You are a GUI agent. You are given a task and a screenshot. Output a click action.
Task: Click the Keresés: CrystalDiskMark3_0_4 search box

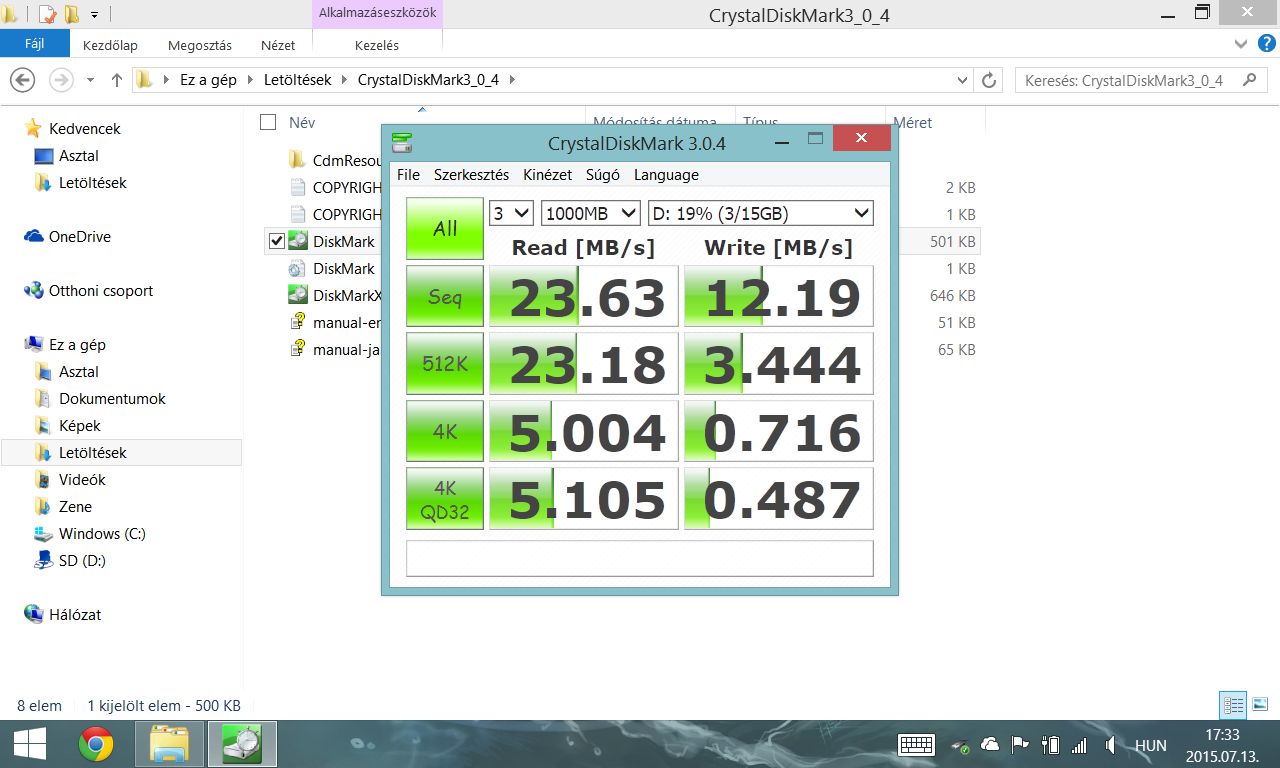pos(1141,80)
